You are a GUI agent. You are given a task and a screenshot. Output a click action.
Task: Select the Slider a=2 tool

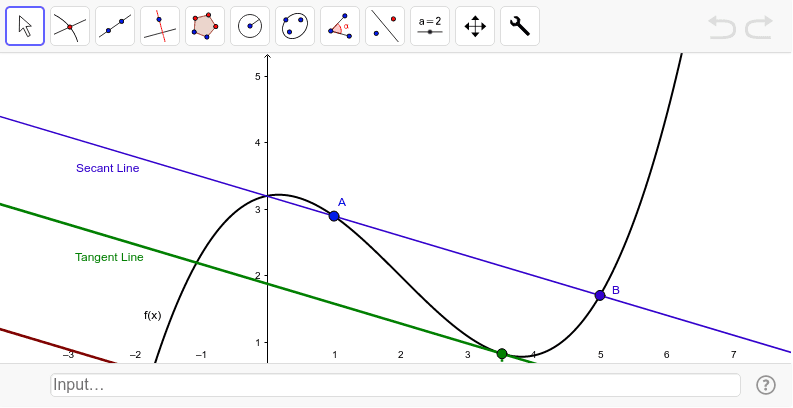click(430, 26)
